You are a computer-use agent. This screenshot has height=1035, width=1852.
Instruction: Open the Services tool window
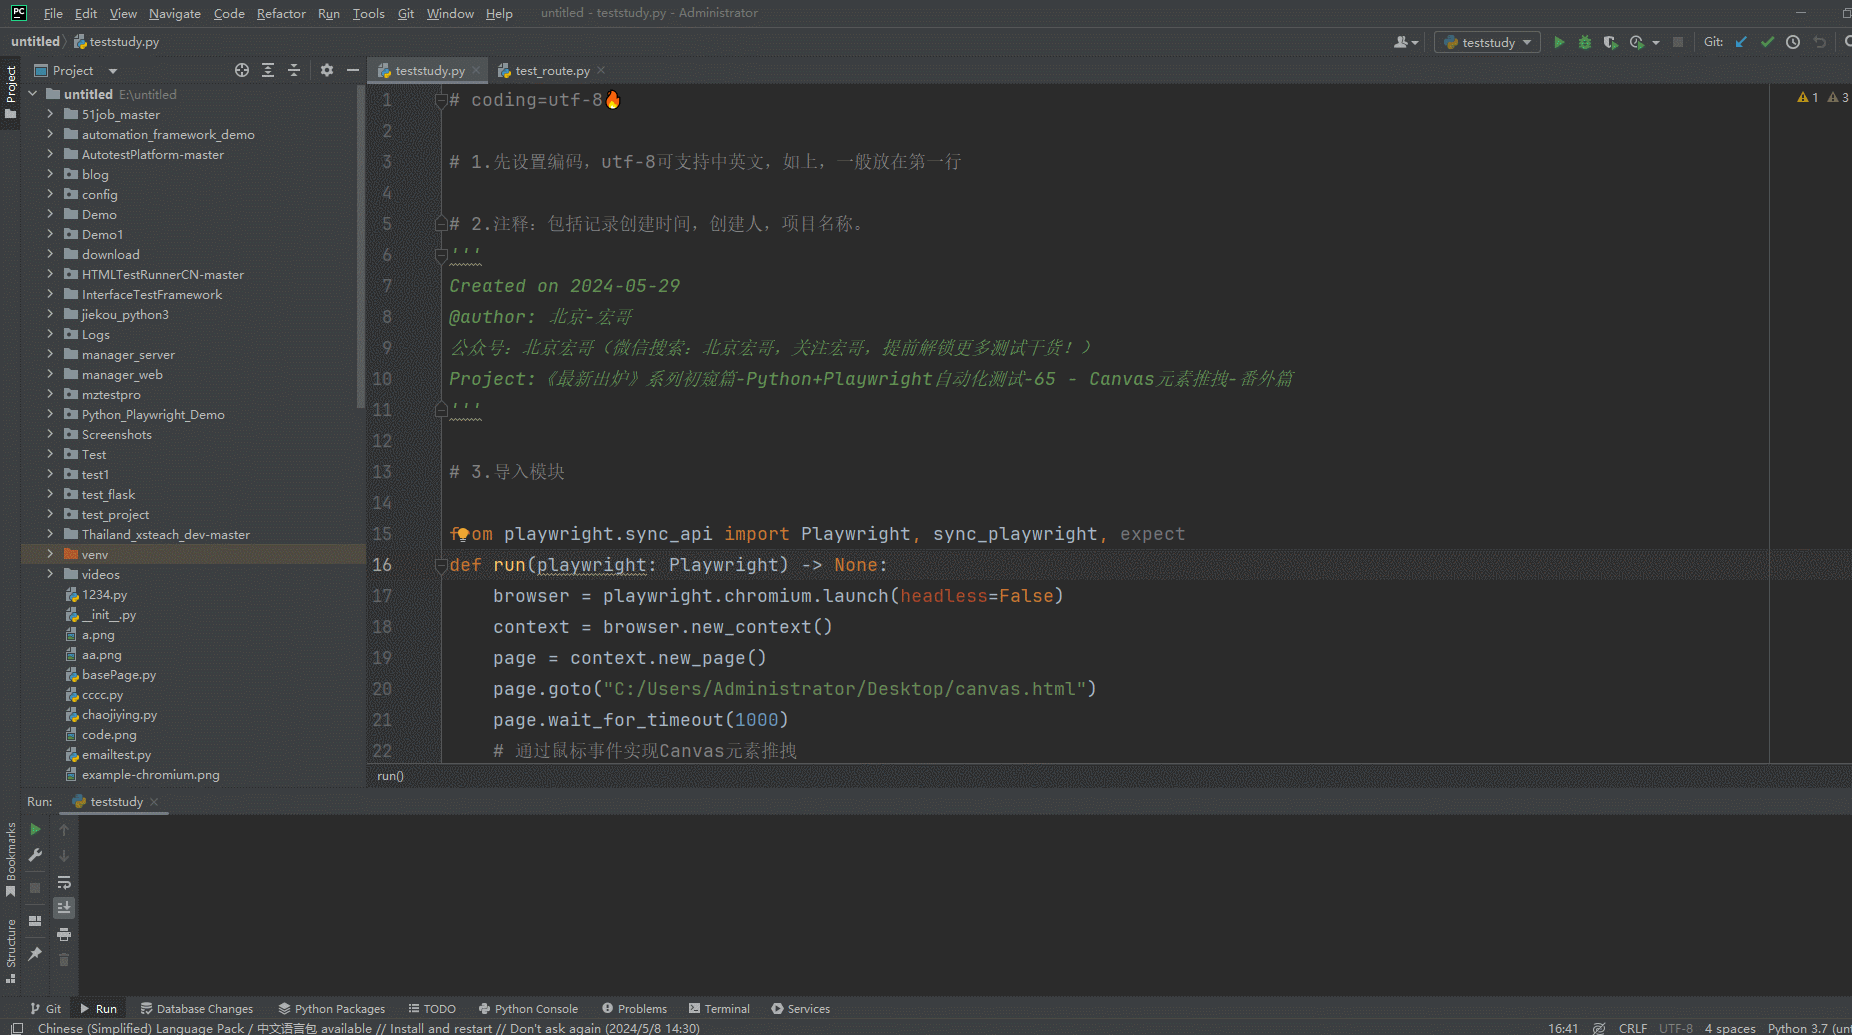click(x=800, y=1009)
